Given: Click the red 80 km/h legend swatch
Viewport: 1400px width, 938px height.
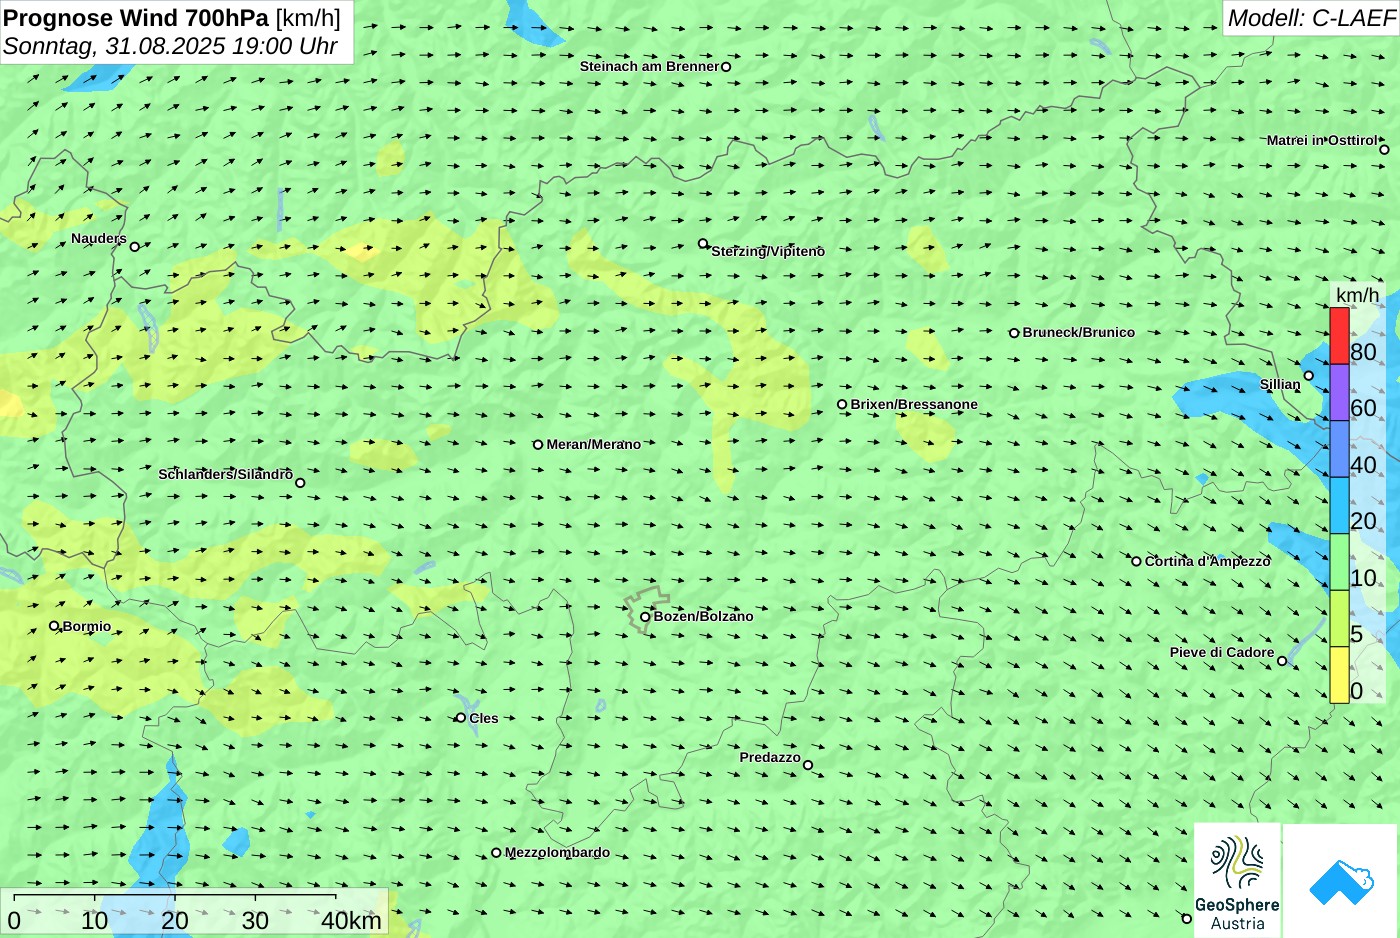Looking at the screenshot, I should pos(1339,336).
